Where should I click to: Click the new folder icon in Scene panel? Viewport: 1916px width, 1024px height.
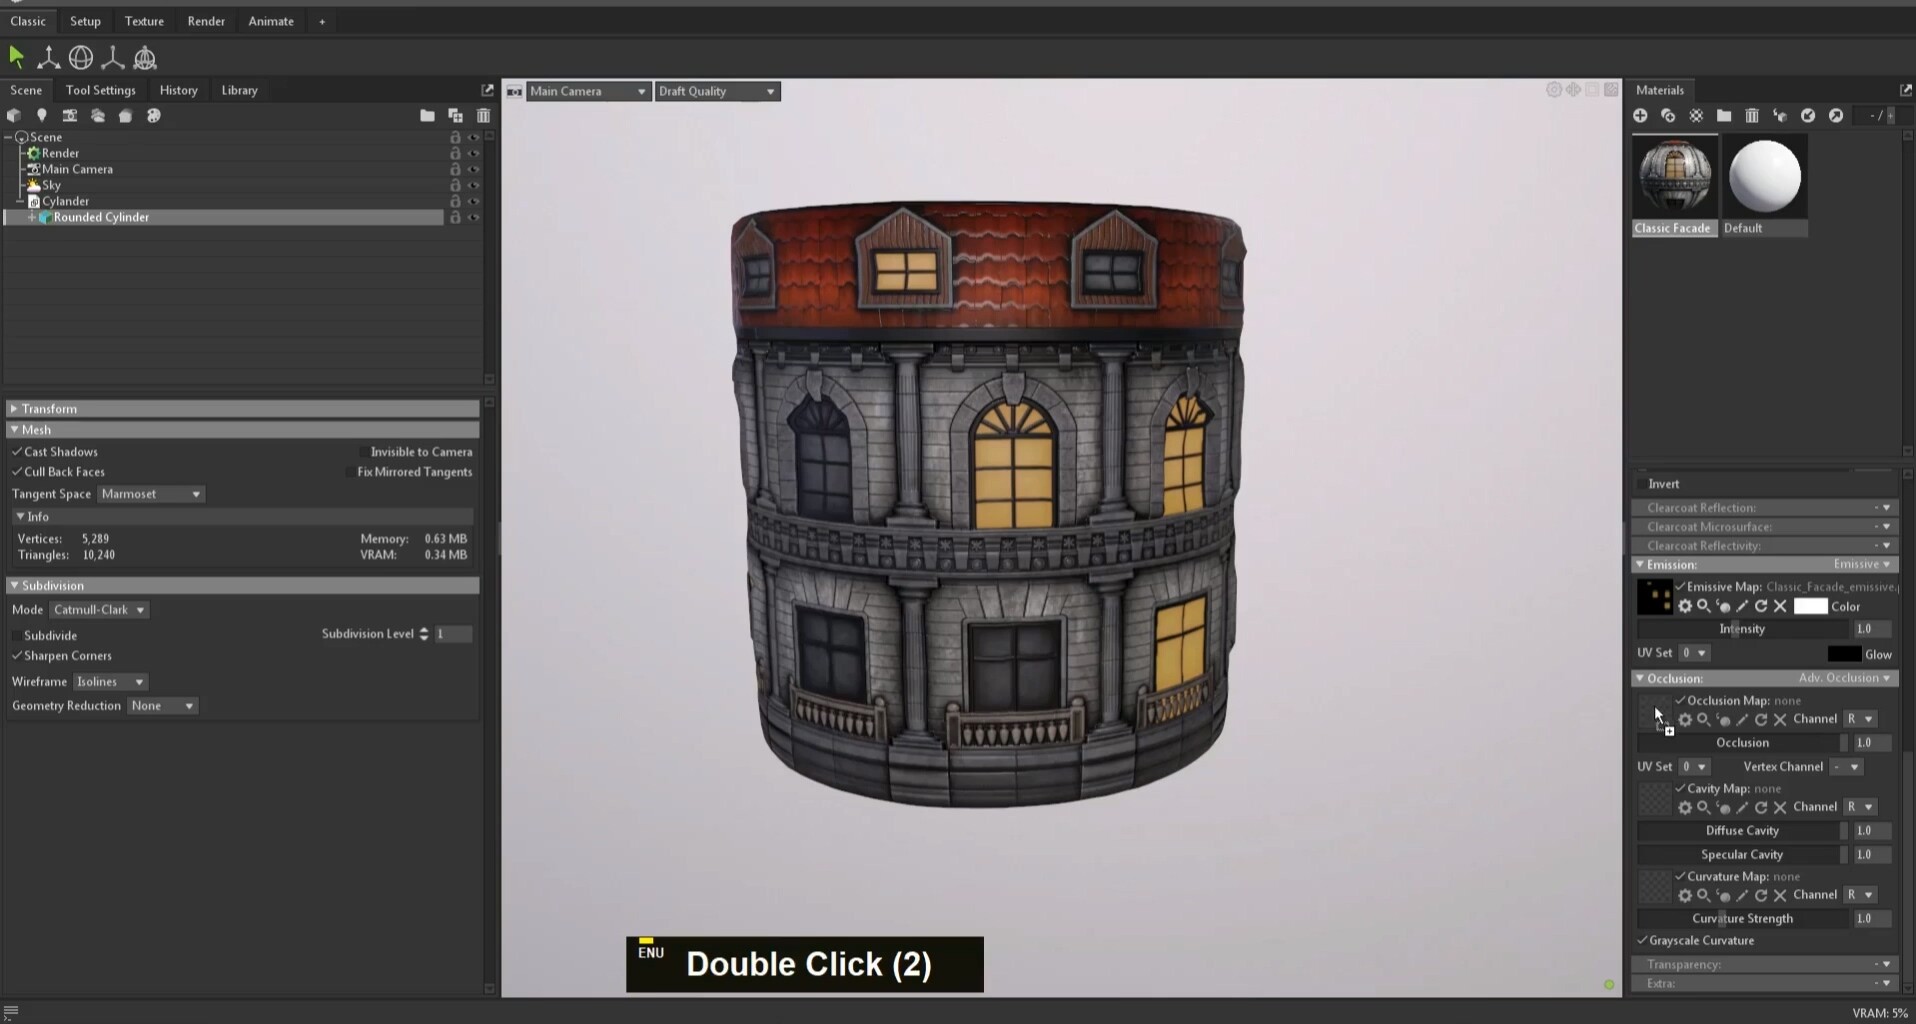[427, 116]
